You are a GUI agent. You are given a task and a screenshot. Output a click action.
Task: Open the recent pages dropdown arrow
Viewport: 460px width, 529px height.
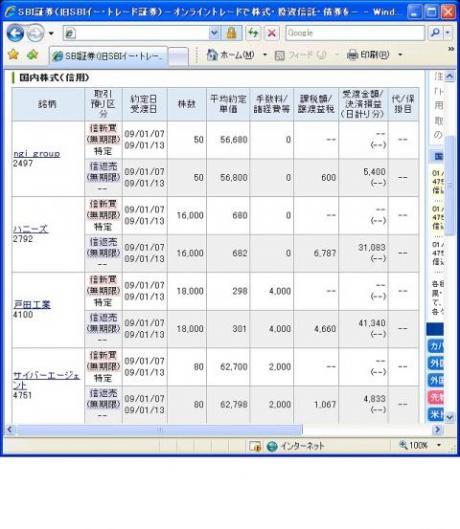[51, 33]
